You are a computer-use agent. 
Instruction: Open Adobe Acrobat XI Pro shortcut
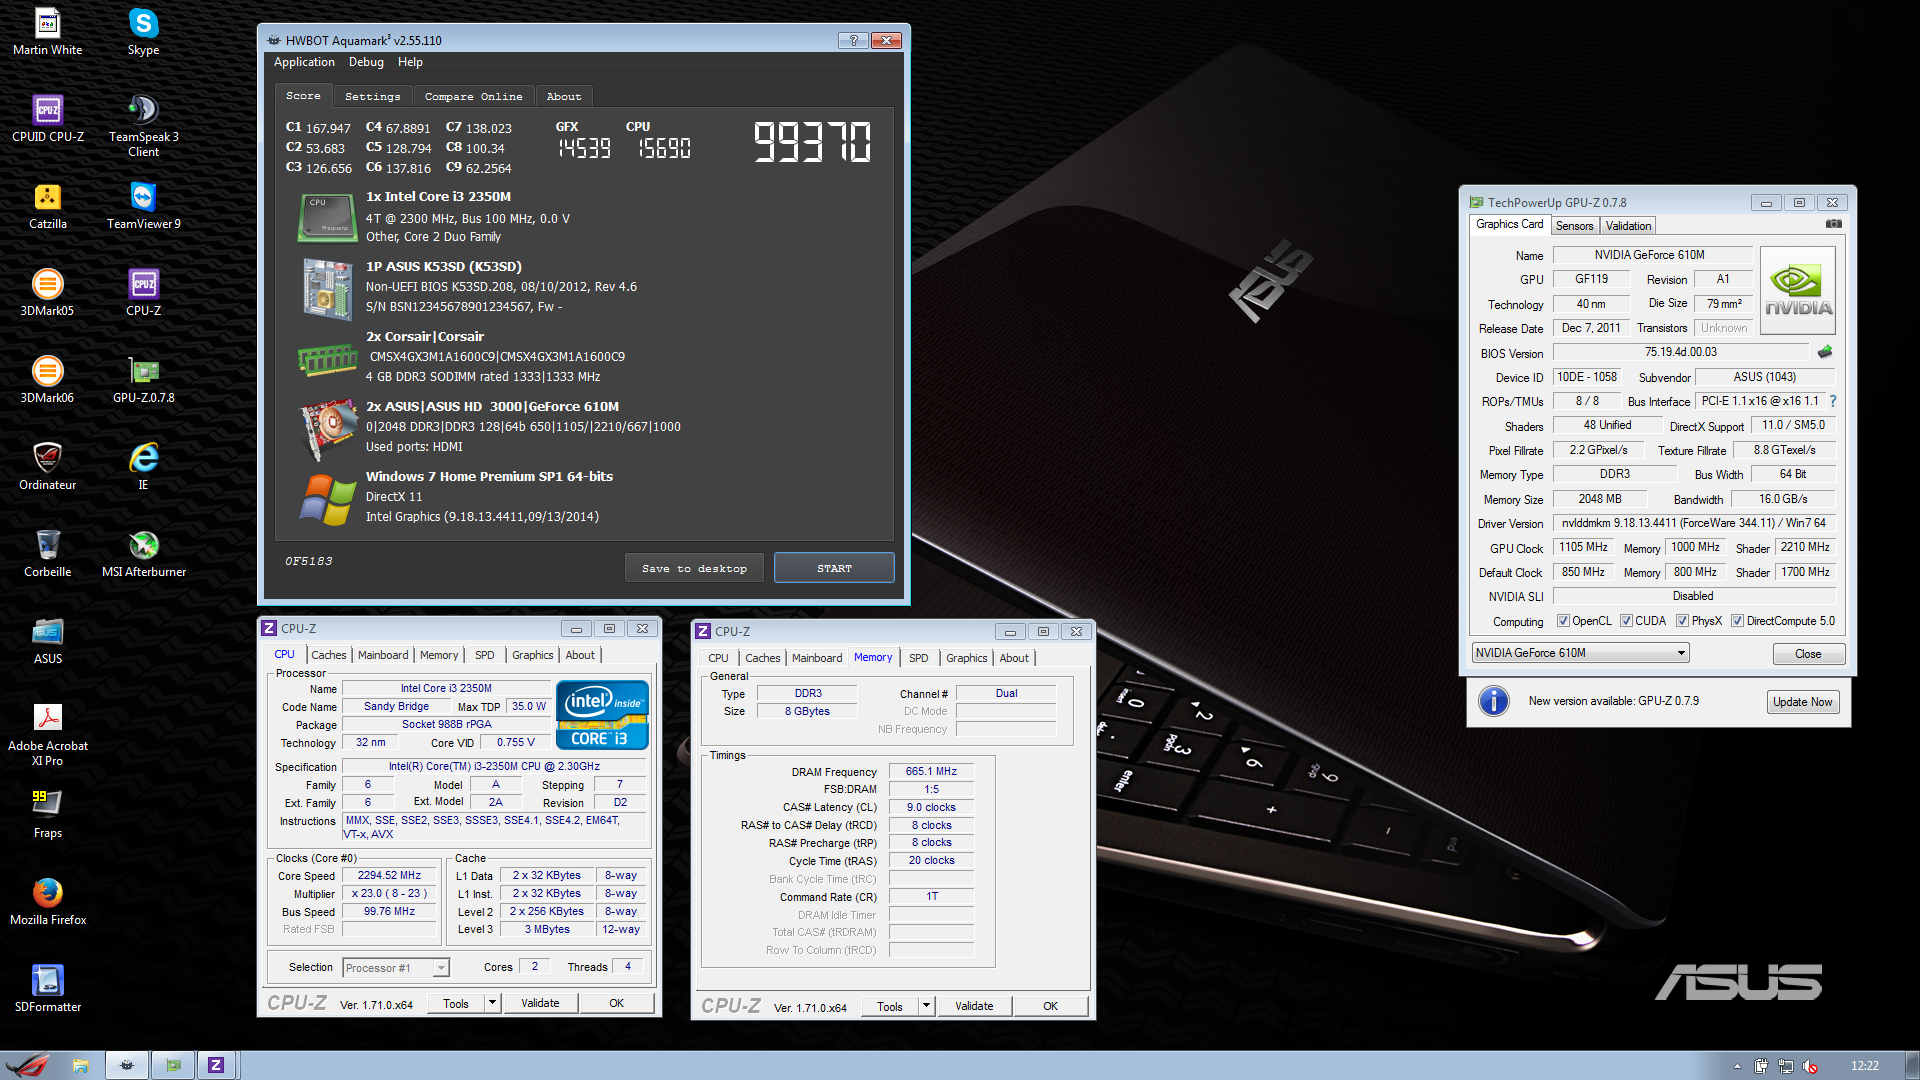(x=48, y=733)
